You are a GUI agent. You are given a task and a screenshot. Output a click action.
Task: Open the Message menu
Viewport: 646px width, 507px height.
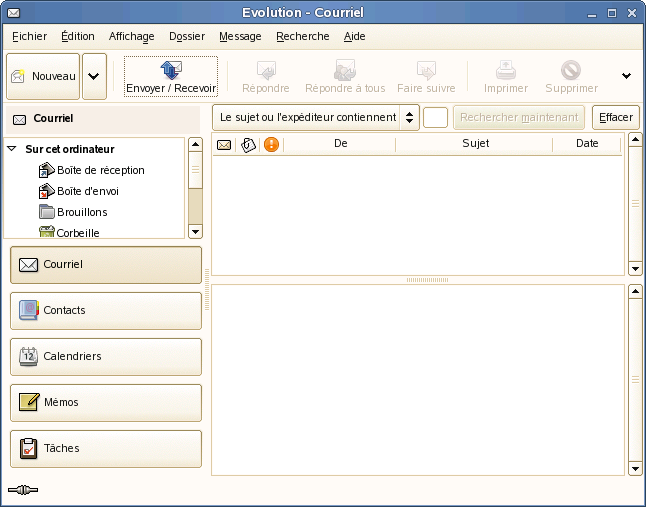(x=240, y=36)
